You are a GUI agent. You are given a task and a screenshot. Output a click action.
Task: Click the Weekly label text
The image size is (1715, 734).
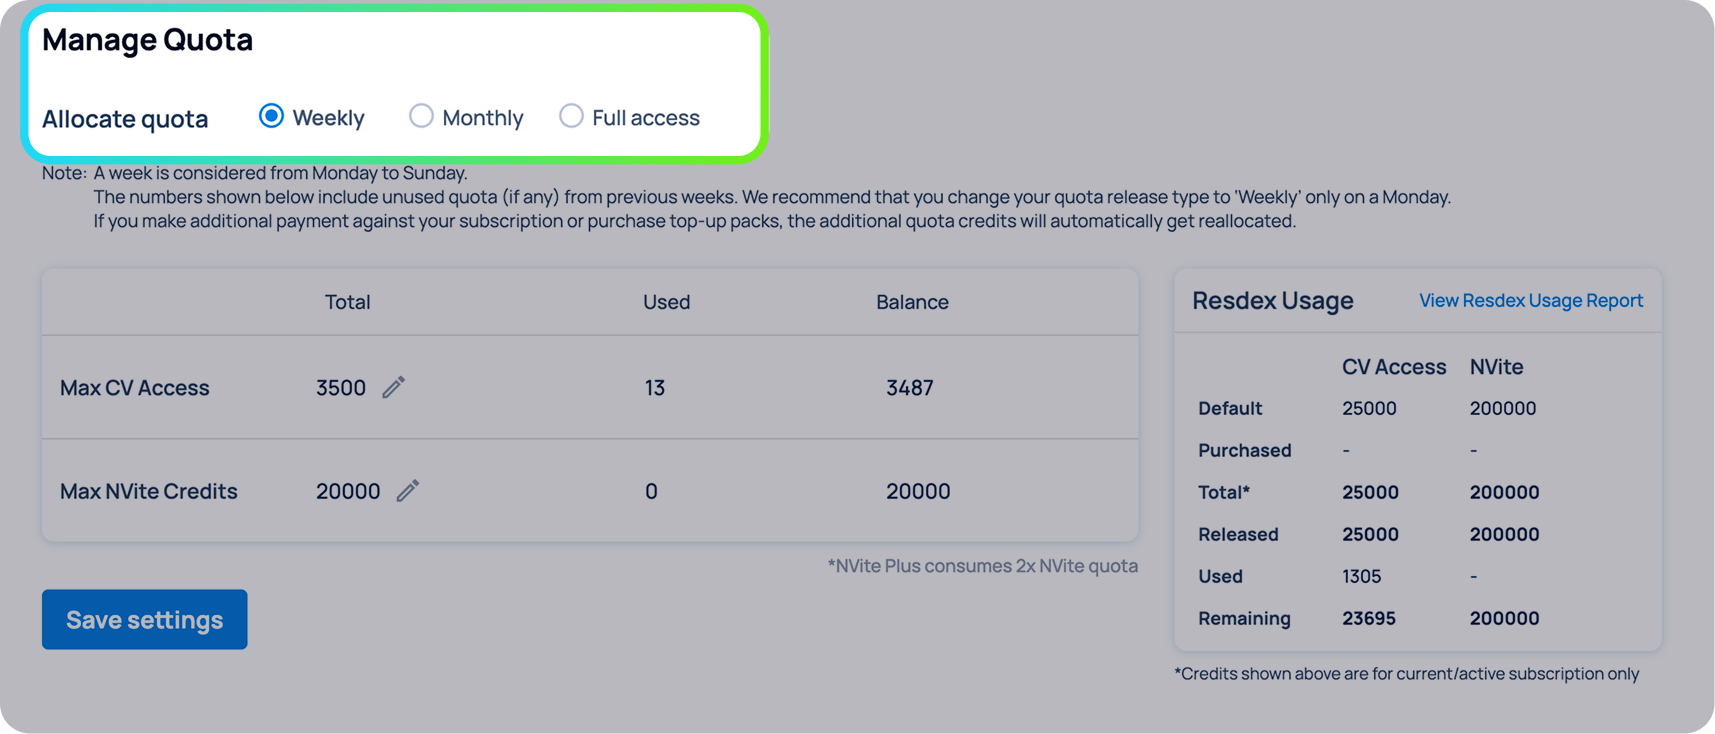(328, 118)
